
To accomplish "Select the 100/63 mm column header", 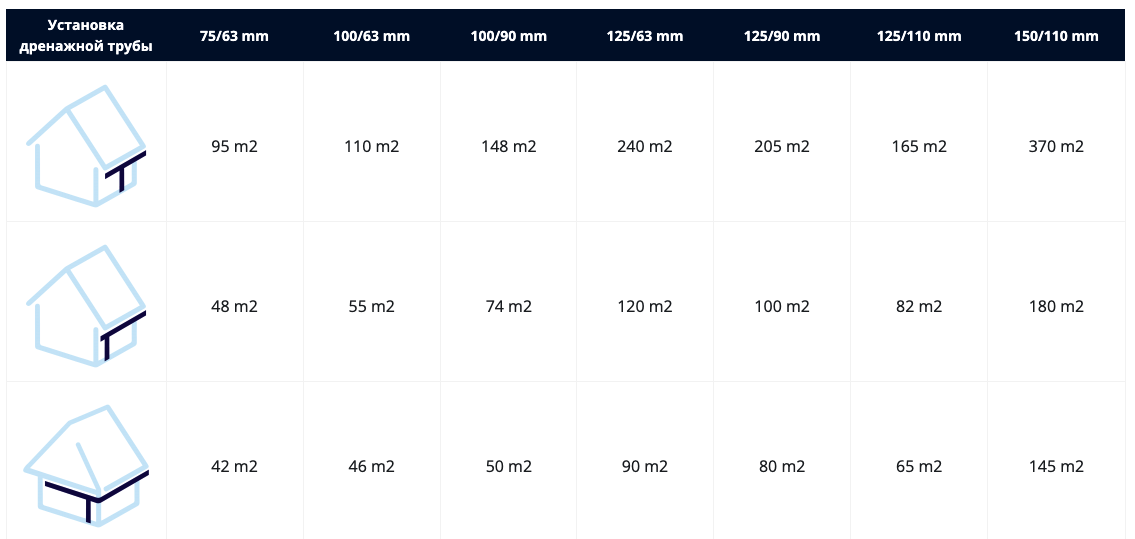I will 371,35.
